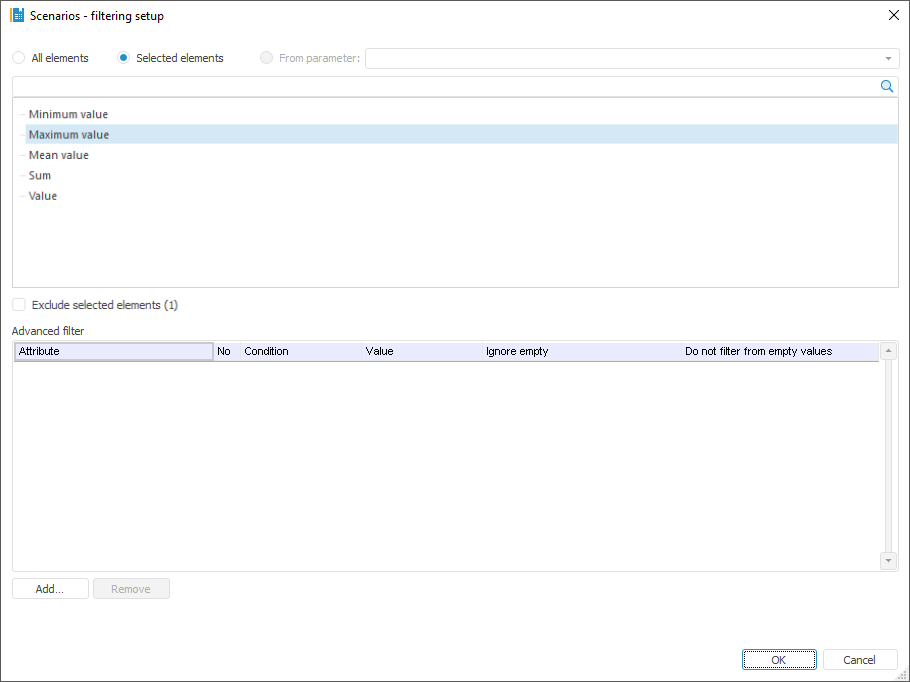The width and height of the screenshot is (910, 682).
Task: Click advanced filter scrollbar down arrow
Action: 889,561
